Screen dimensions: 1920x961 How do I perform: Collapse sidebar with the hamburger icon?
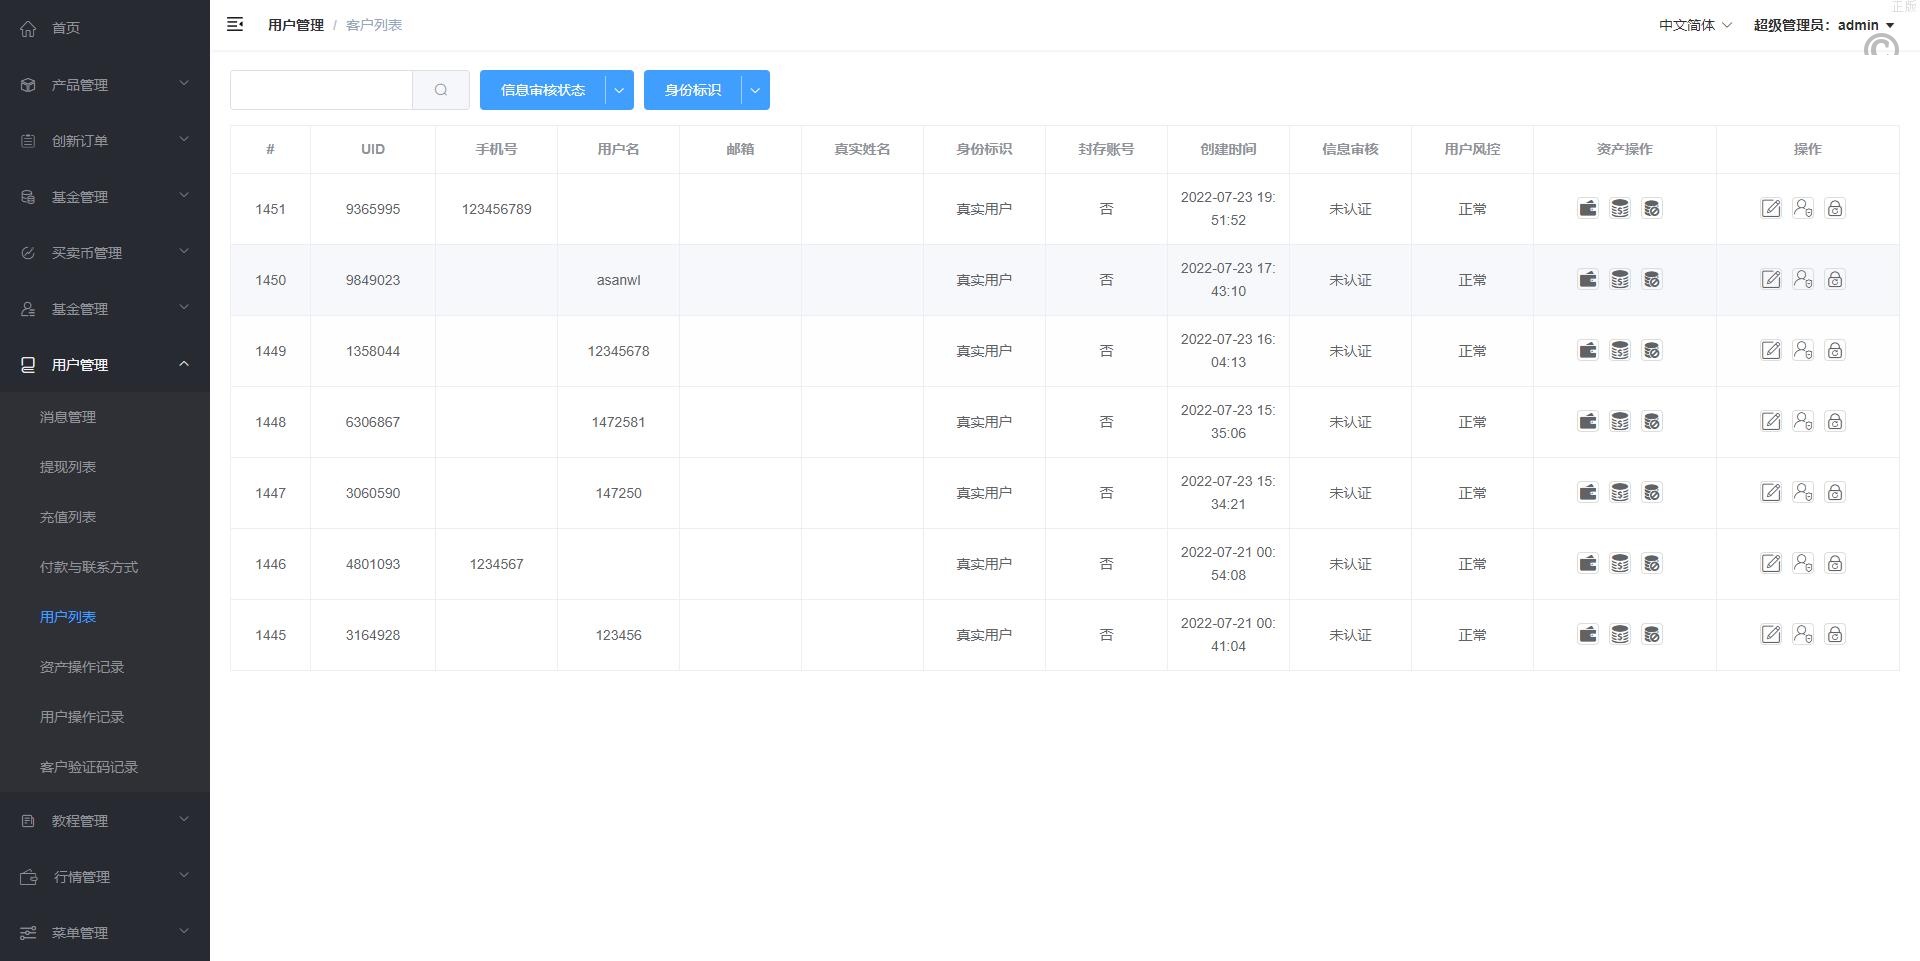coord(235,24)
